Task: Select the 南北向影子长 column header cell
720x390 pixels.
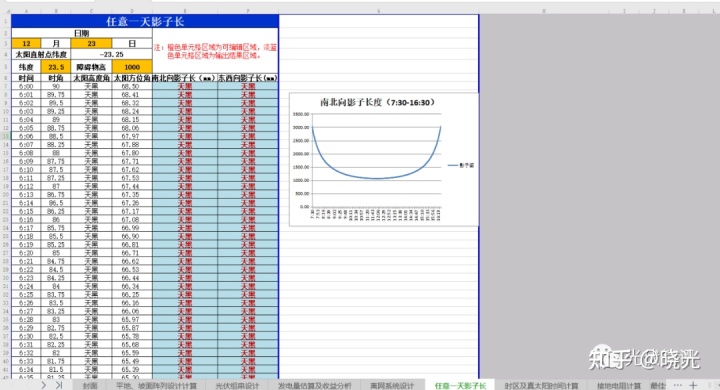Action: [185, 78]
